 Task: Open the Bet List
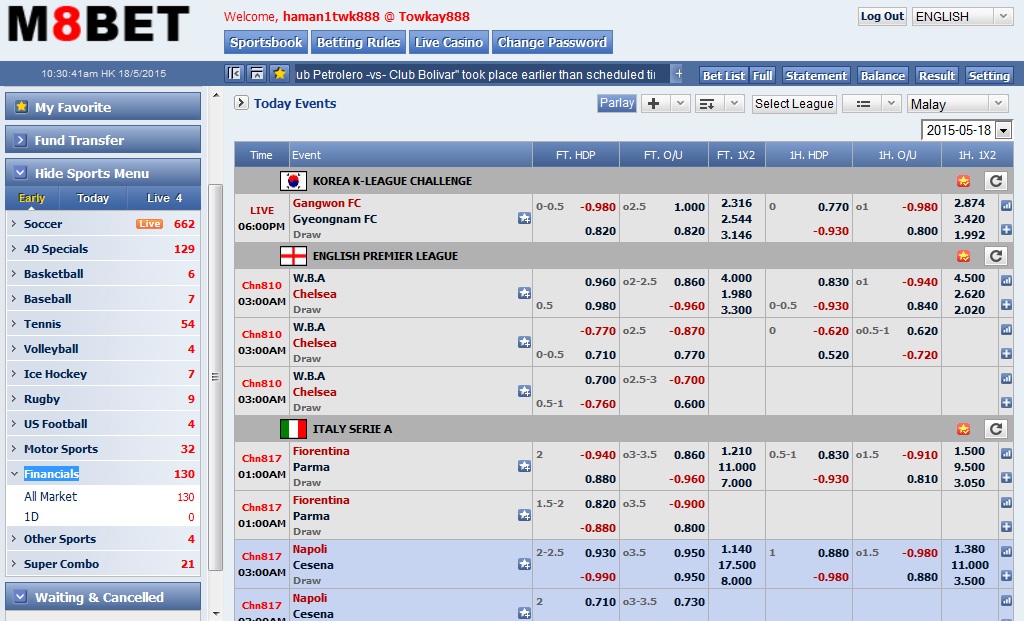[x=724, y=76]
